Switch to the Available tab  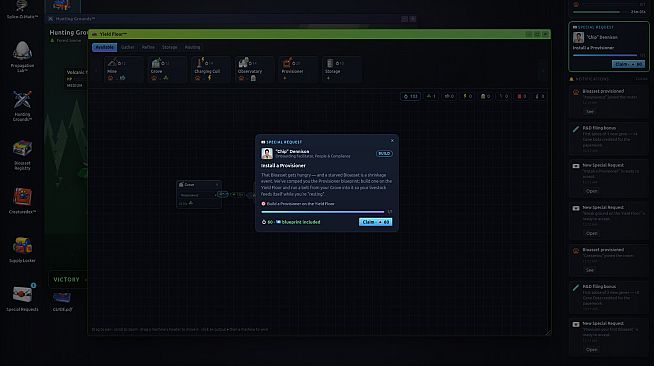click(104, 47)
